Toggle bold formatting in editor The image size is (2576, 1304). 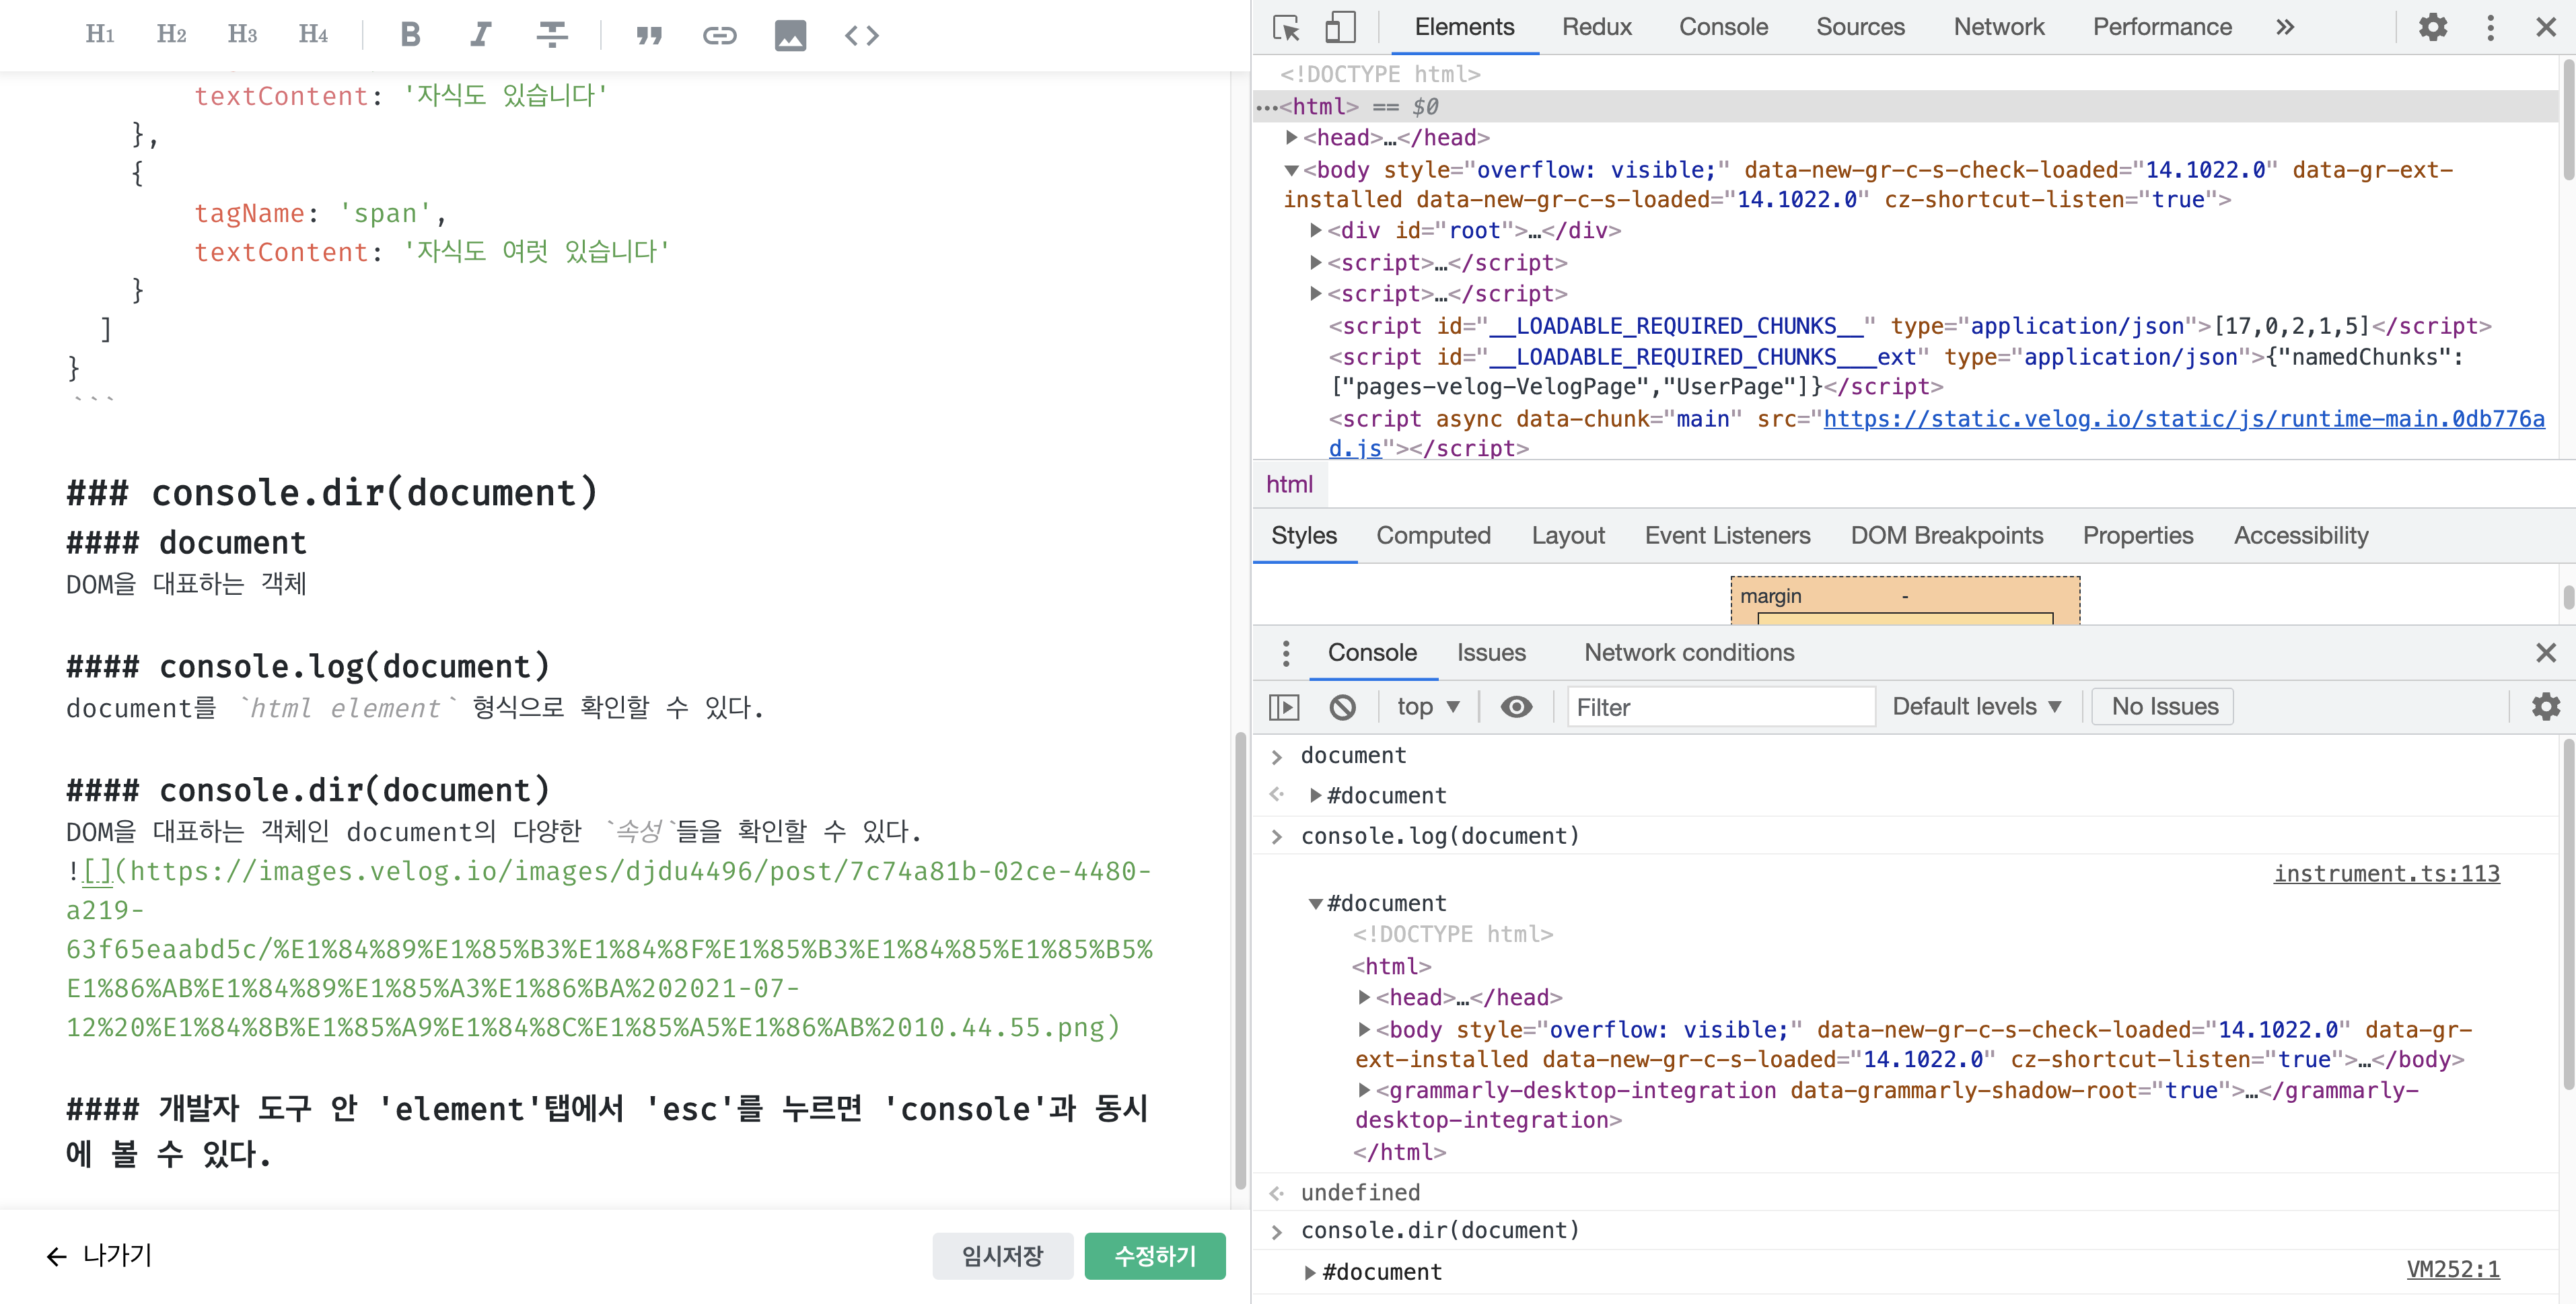[410, 35]
